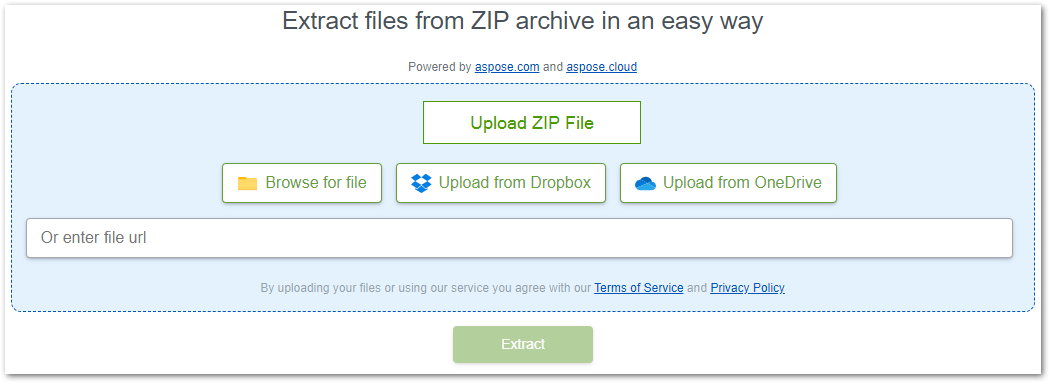Click the 'and' between the aspose links
This screenshot has height=383, width=1050.
click(x=553, y=67)
